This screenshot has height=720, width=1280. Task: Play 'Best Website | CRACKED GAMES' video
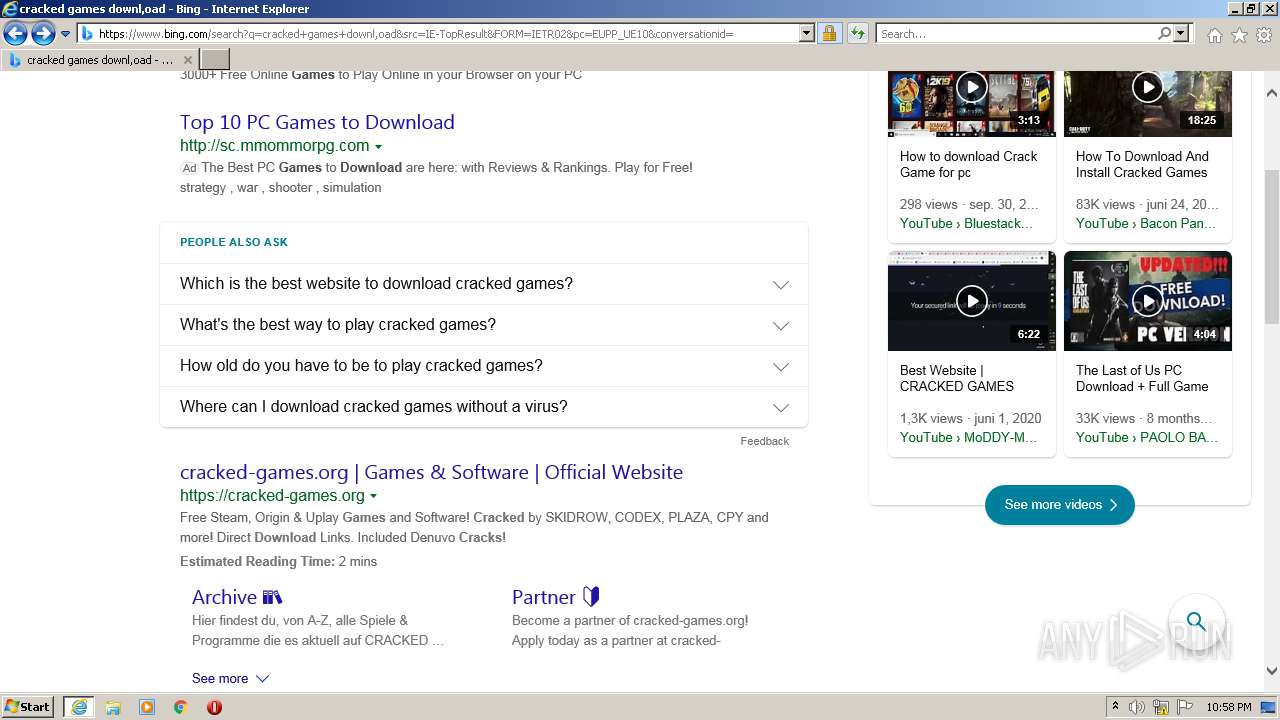pyautogui.click(x=972, y=300)
